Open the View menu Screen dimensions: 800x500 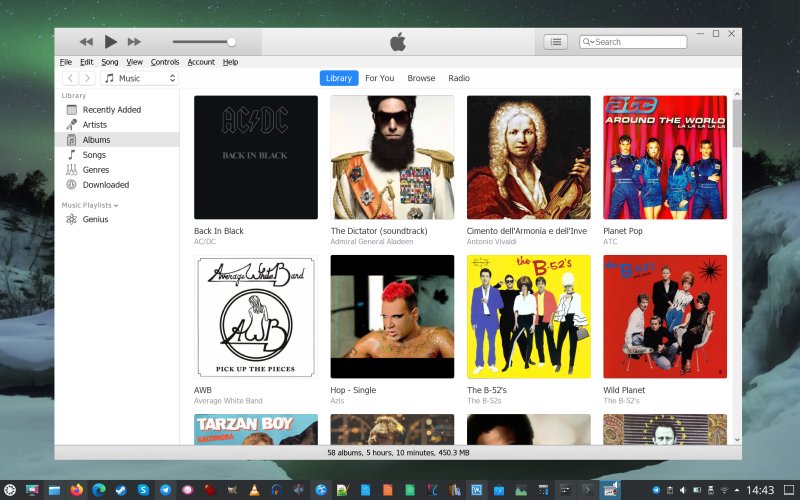(135, 62)
